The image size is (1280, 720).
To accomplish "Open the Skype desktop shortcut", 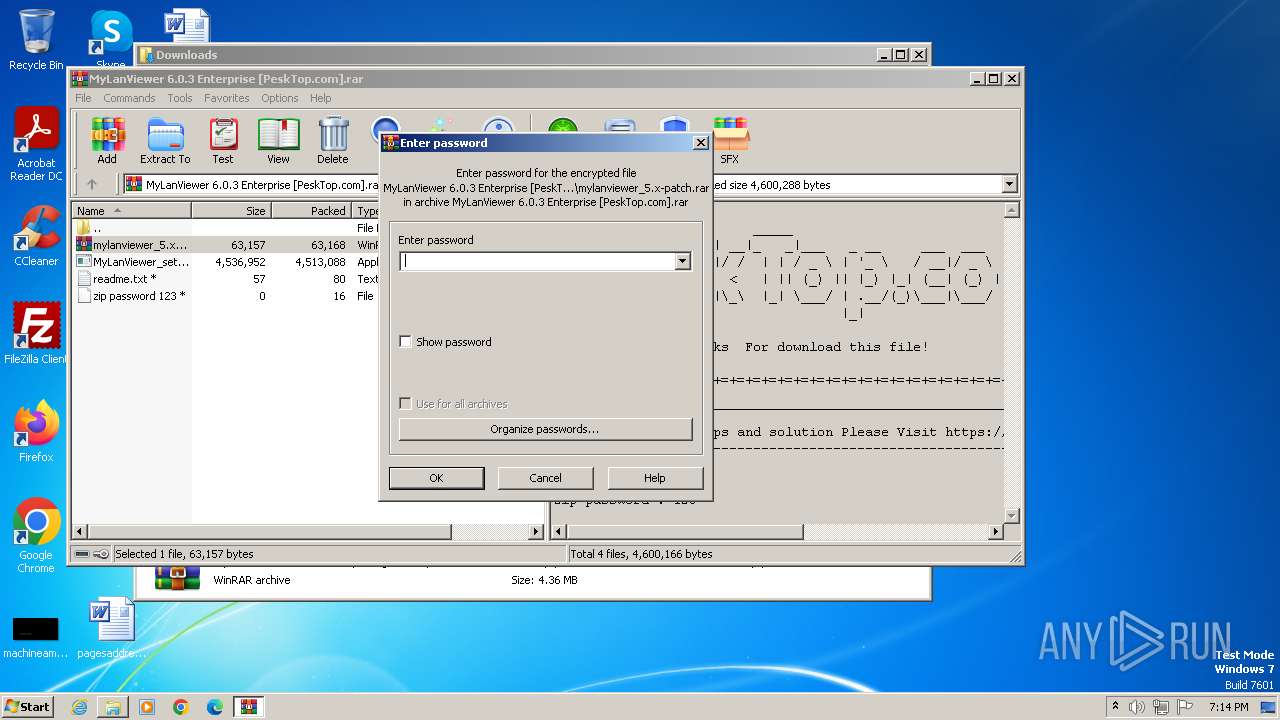I will (x=110, y=40).
